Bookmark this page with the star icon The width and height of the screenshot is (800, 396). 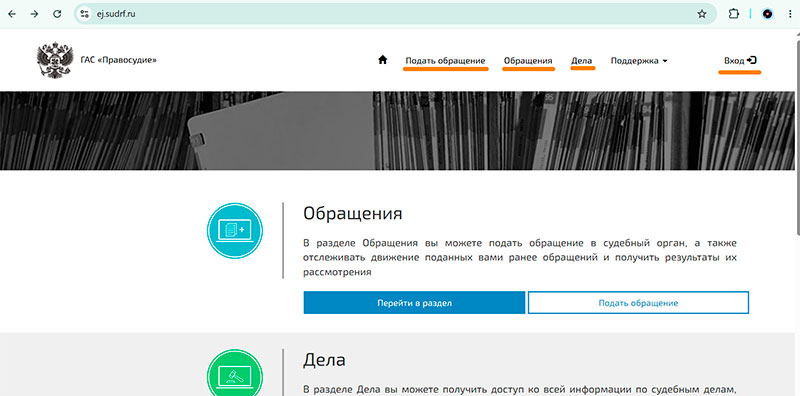point(702,14)
